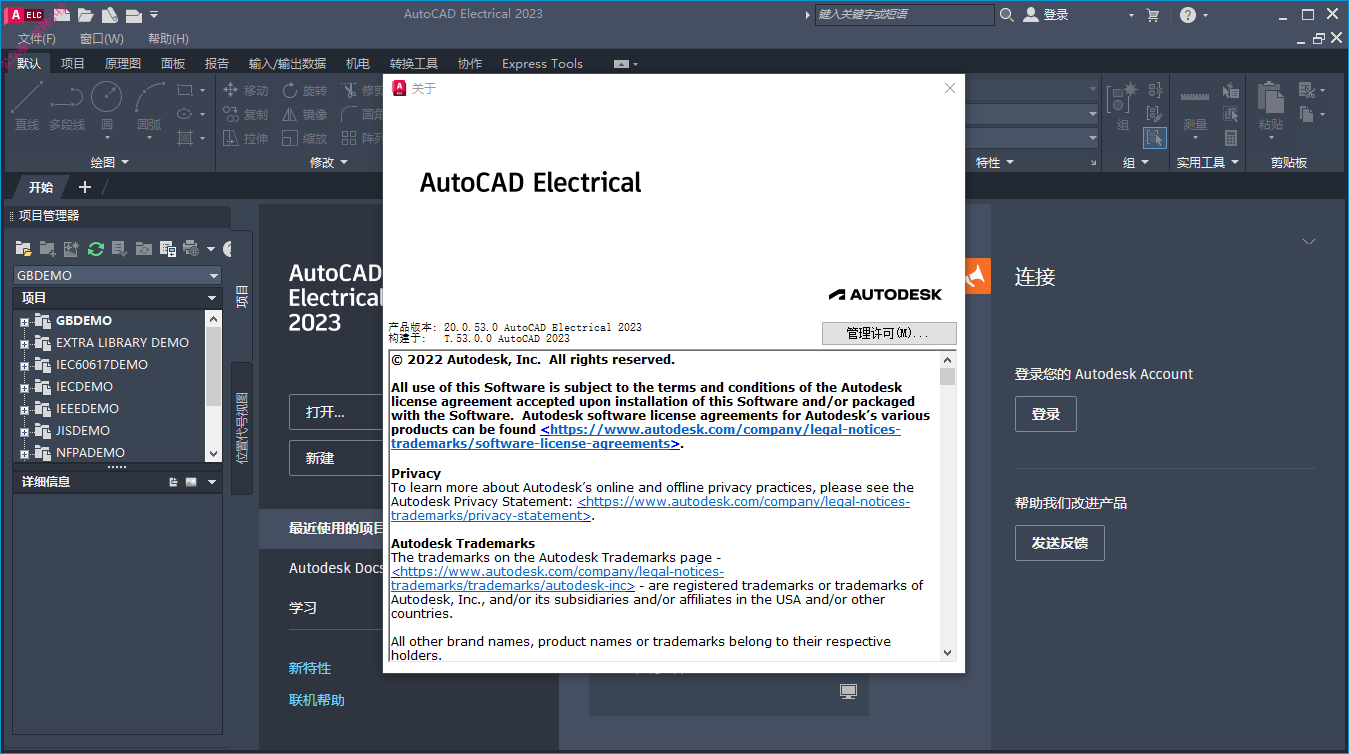Click the Open Project icon in Project Manager
This screenshot has width=1349, height=754.
[23, 248]
